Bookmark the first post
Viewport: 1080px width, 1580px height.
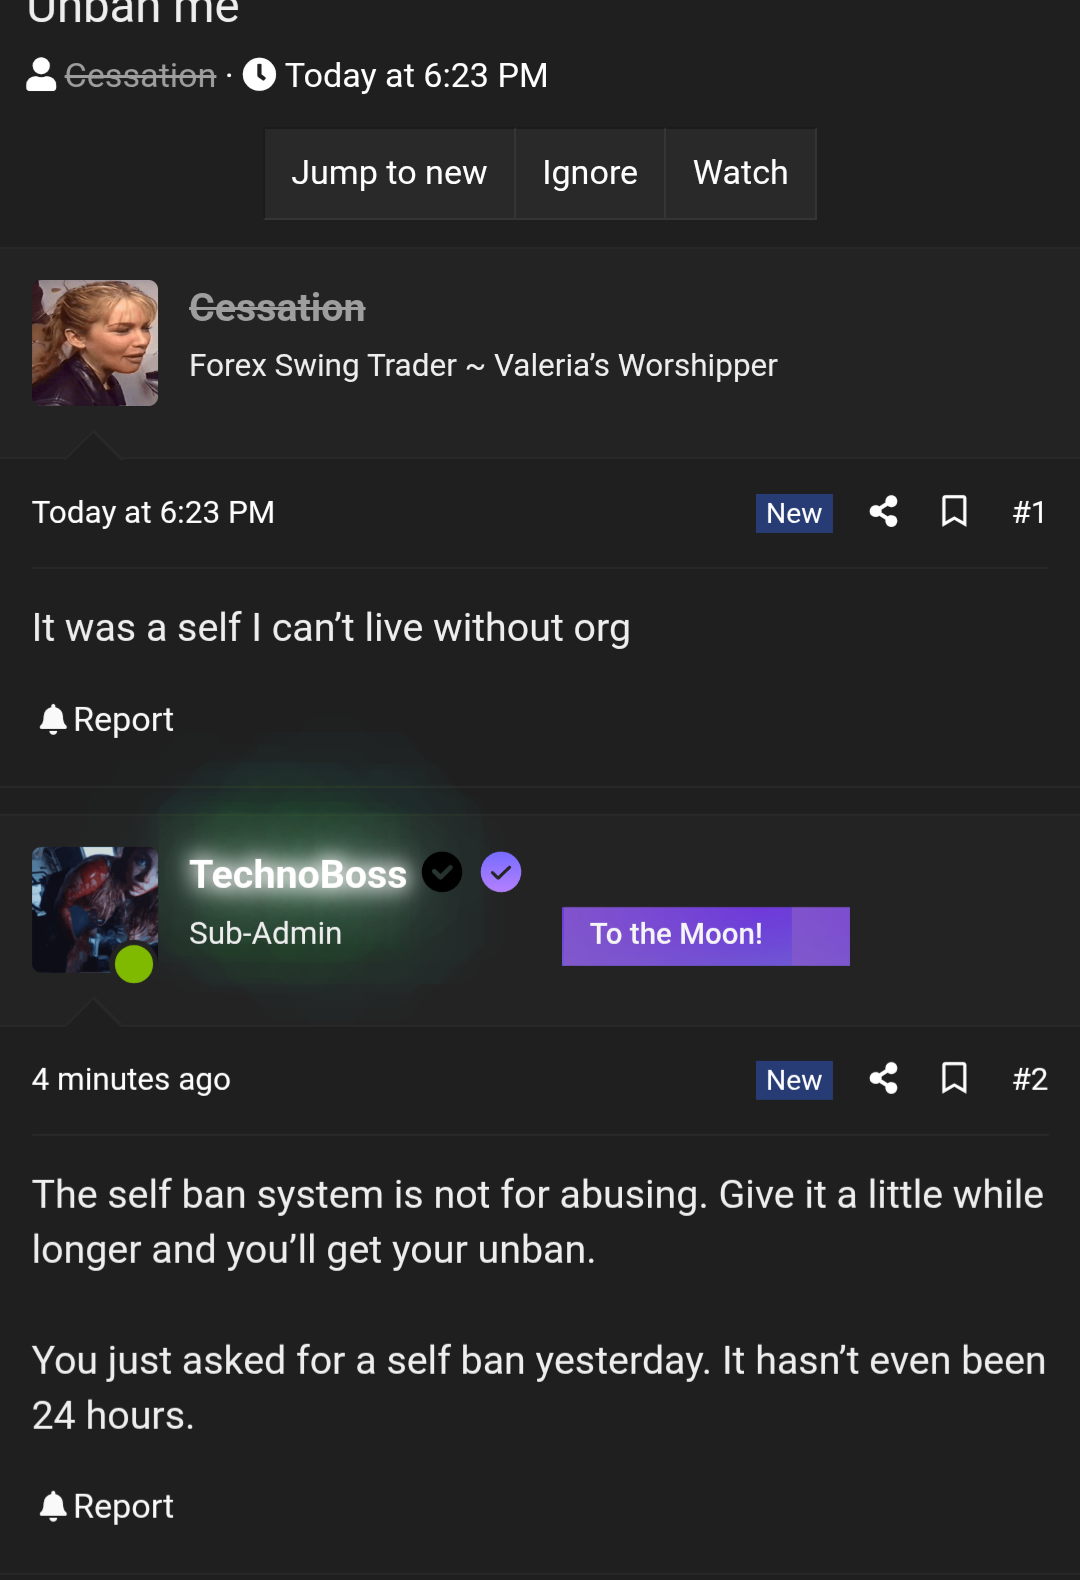pyautogui.click(x=954, y=512)
